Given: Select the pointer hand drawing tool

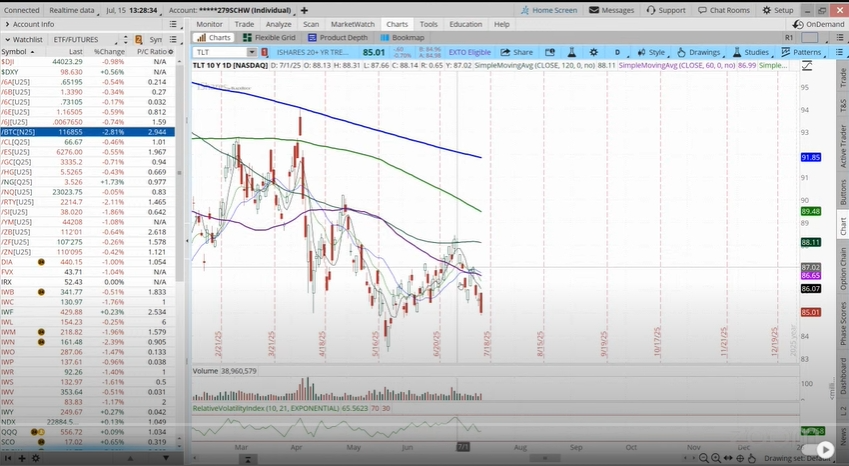Looking at the screenshot, I should [752, 458].
